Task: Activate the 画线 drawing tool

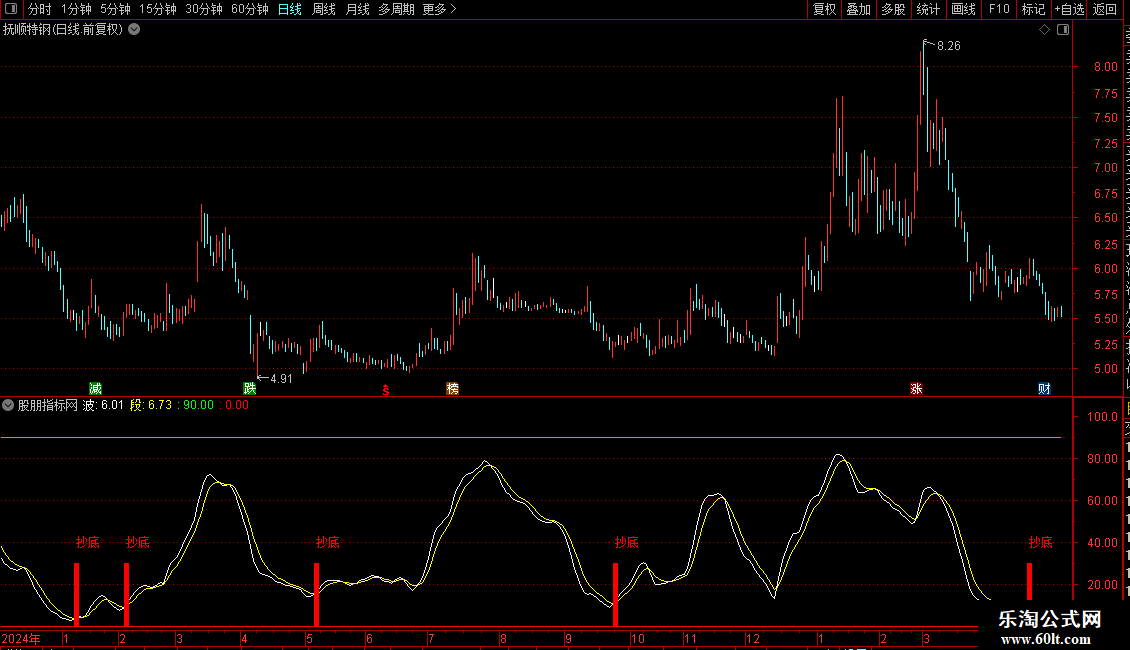Action: point(964,9)
